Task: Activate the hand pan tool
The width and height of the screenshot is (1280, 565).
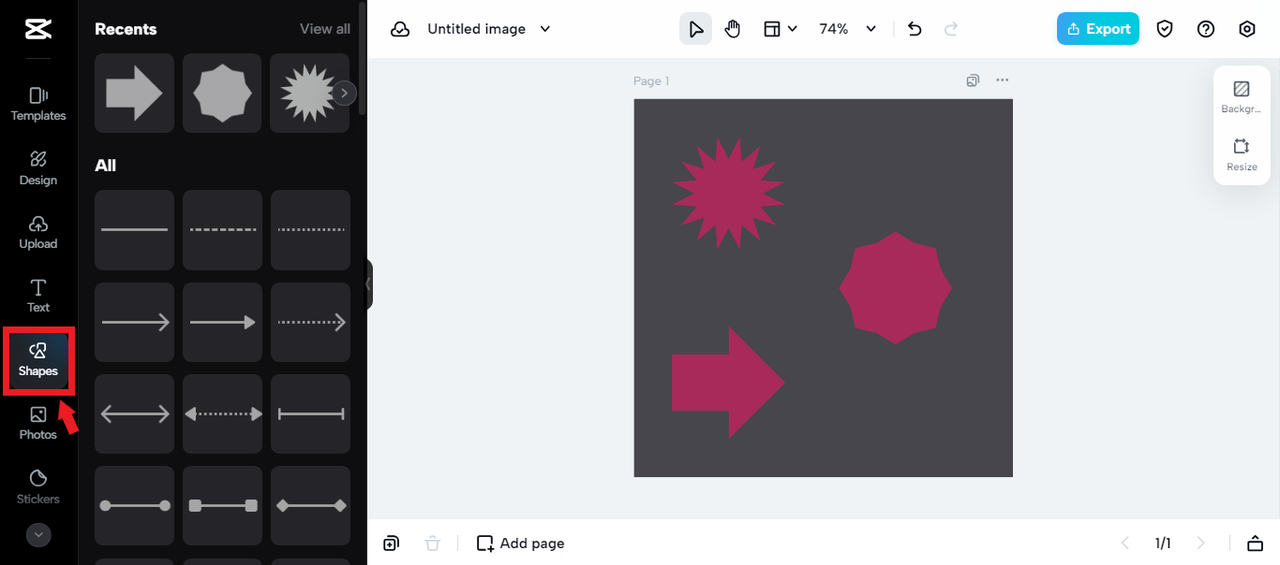Action: (x=733, y=29)
